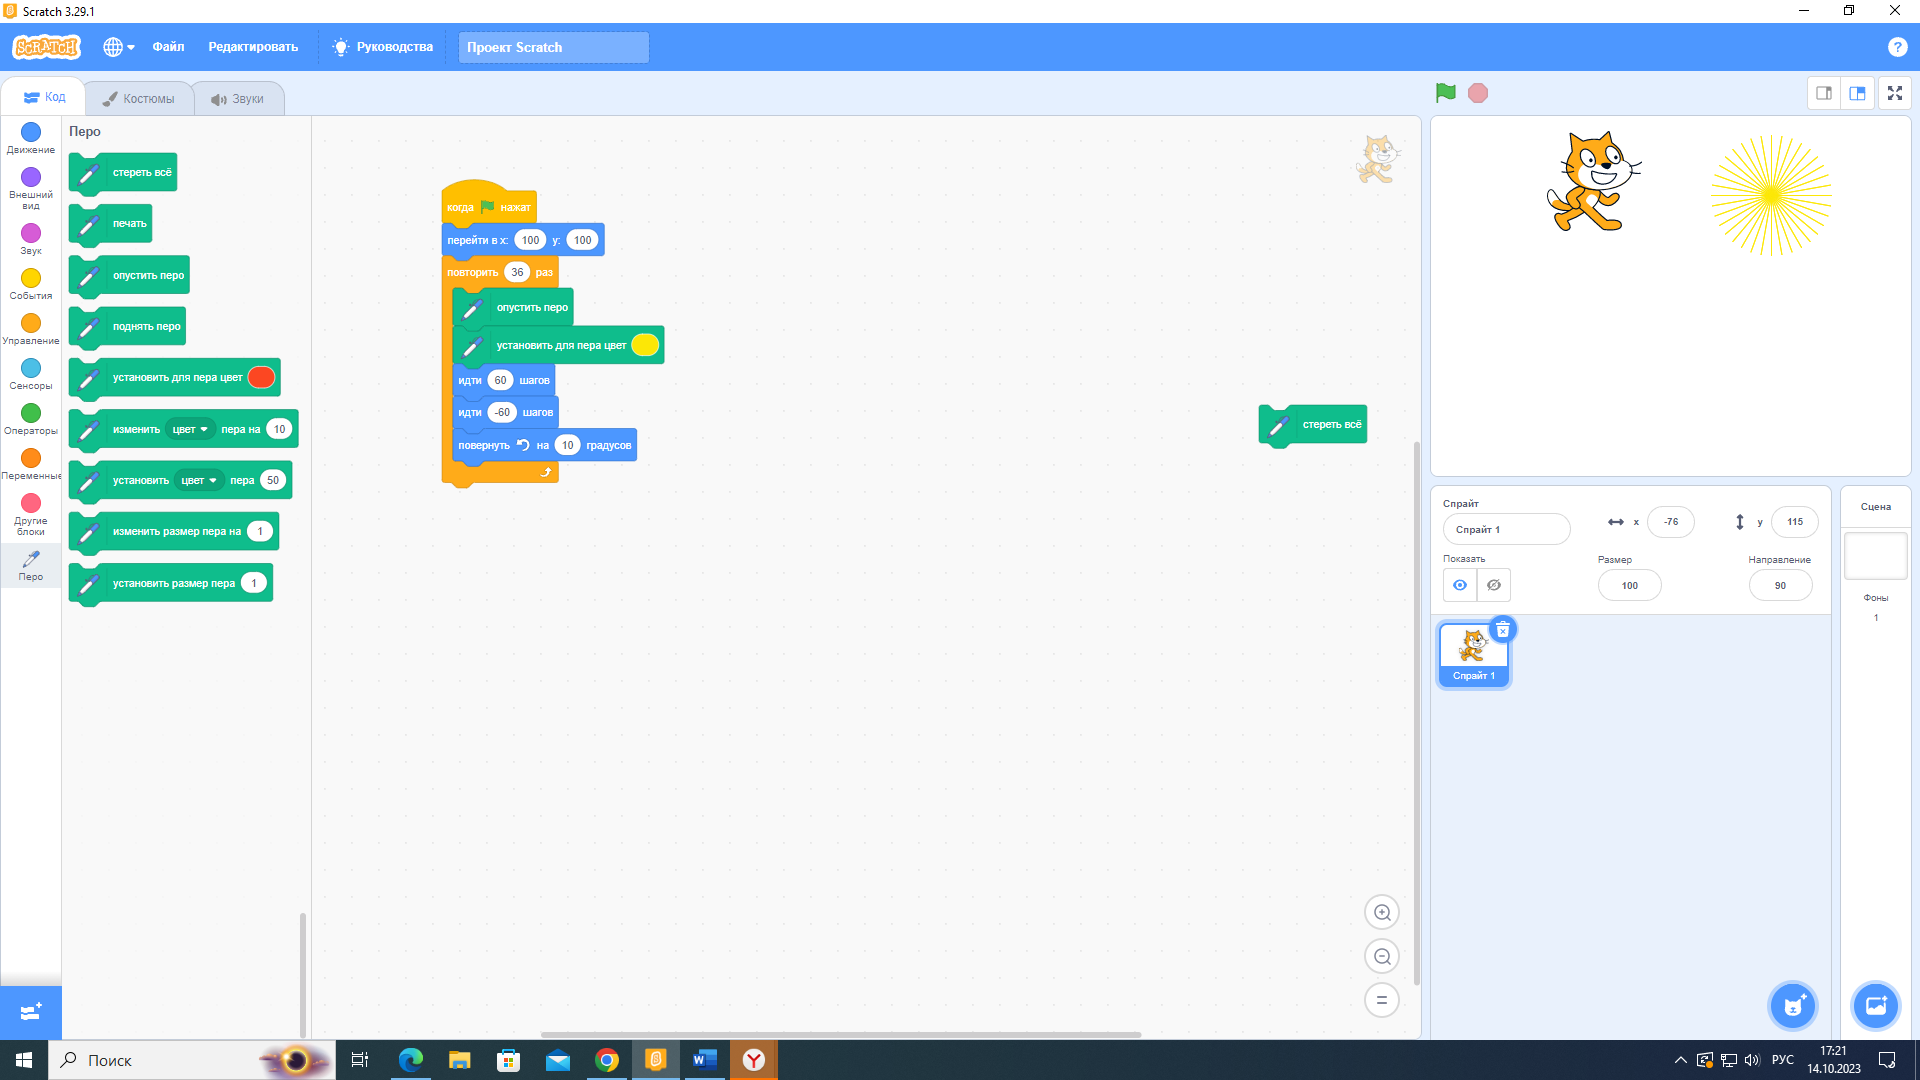
Task: Delete Sprite 1 with the trash icon
Action: [x=1502, y=630]
